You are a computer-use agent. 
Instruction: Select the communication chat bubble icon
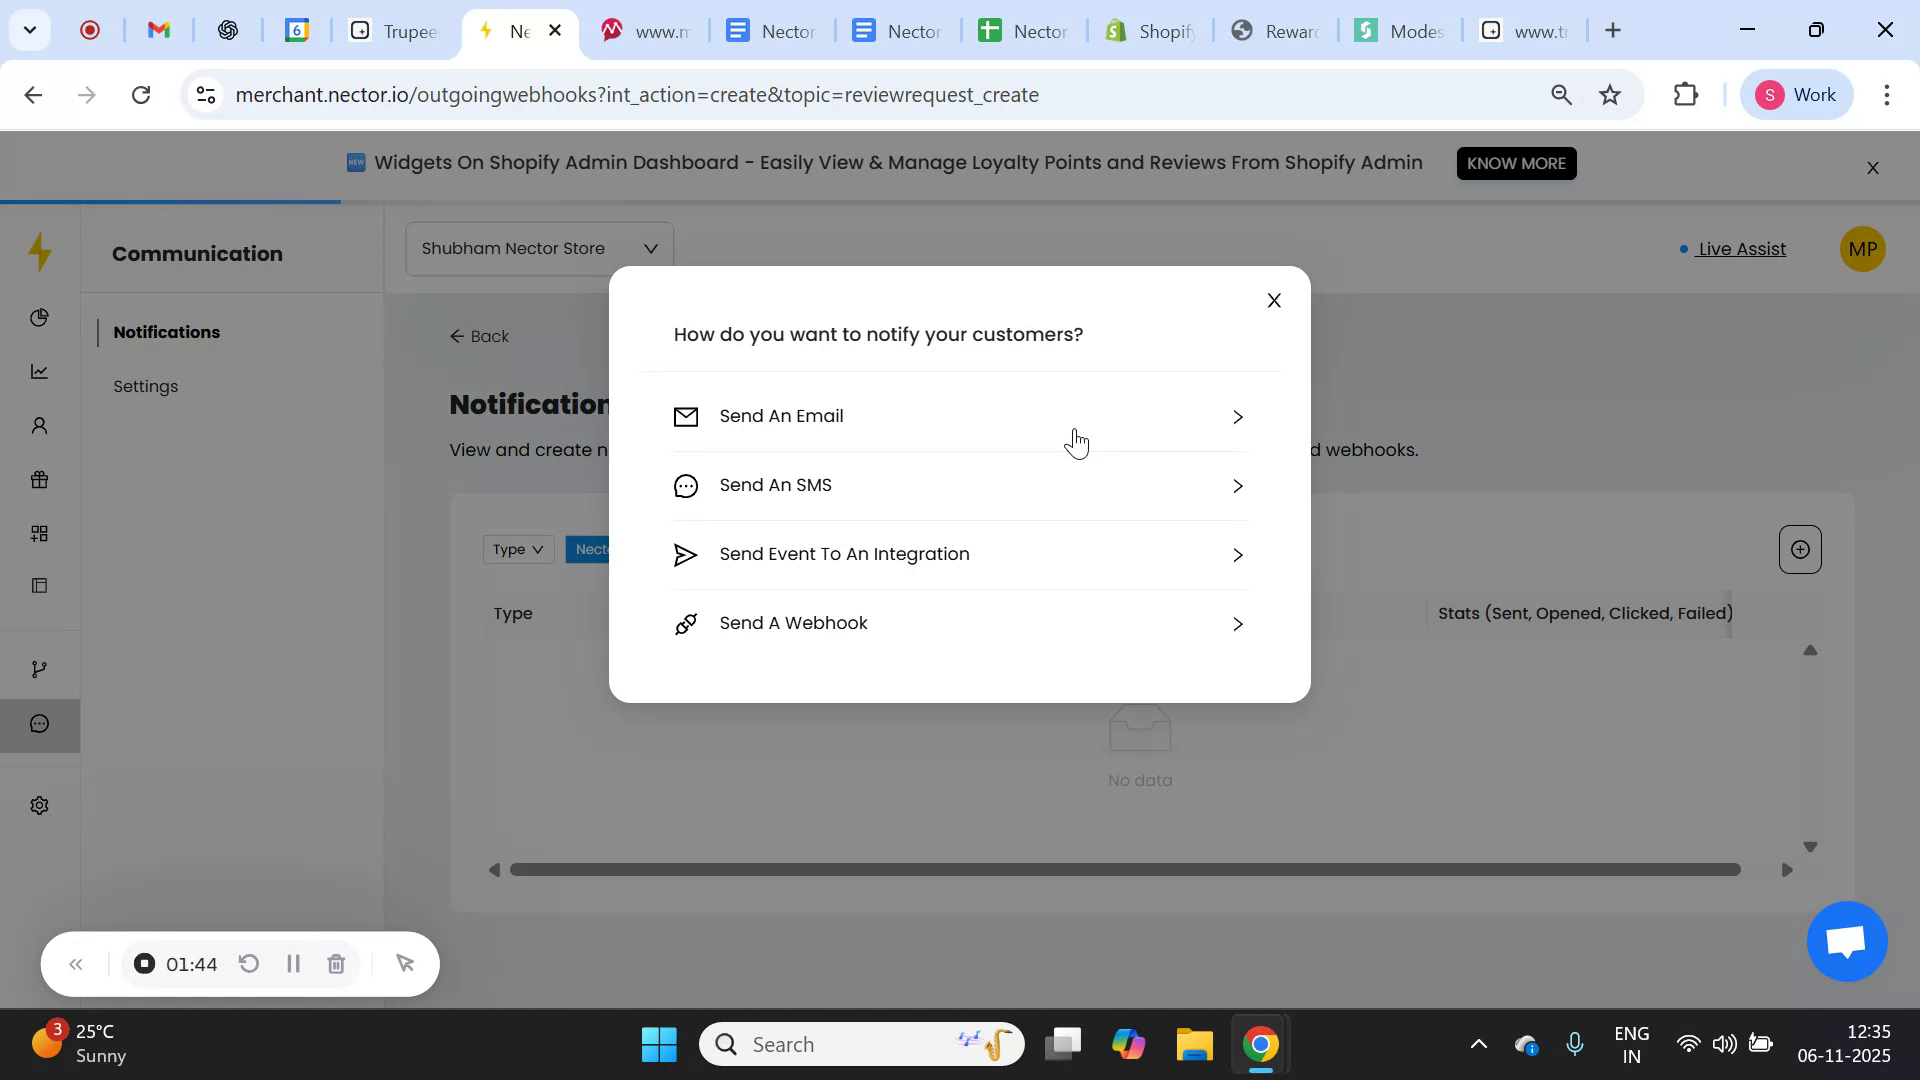coord(39,723)
